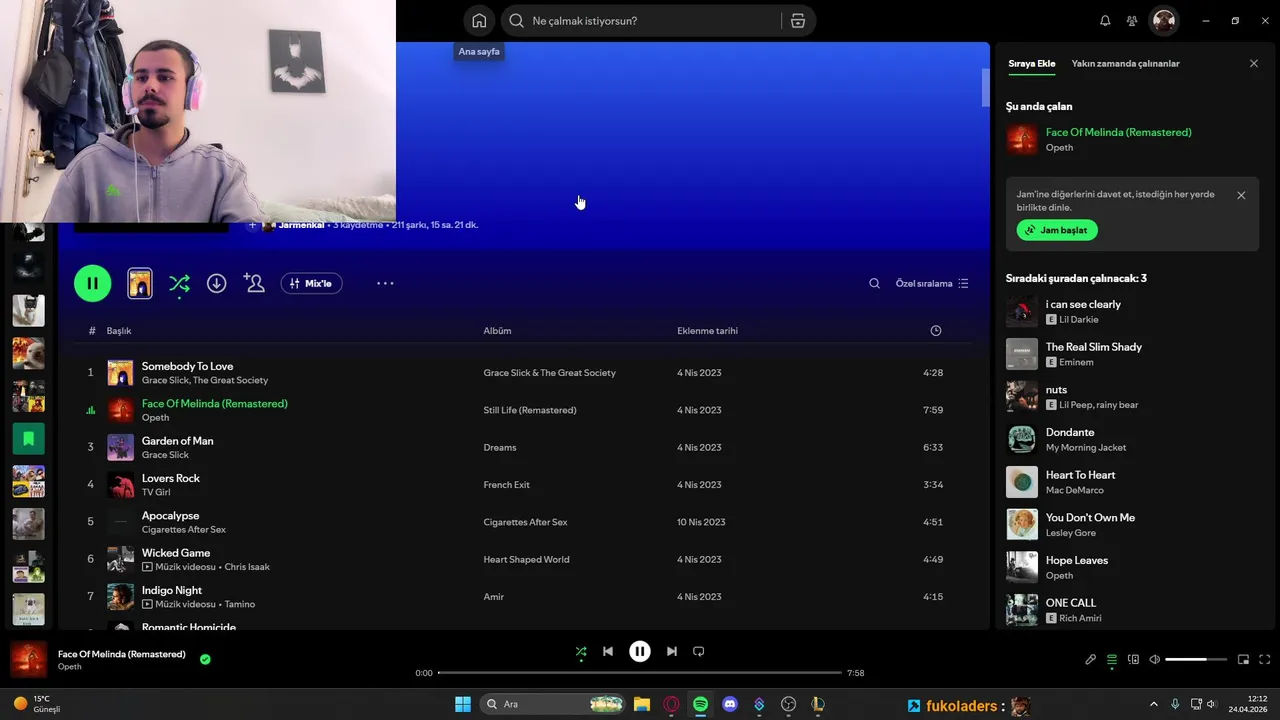Open playlist cover preview next to play button
1280x720 pixels.
tap(140, 284)
